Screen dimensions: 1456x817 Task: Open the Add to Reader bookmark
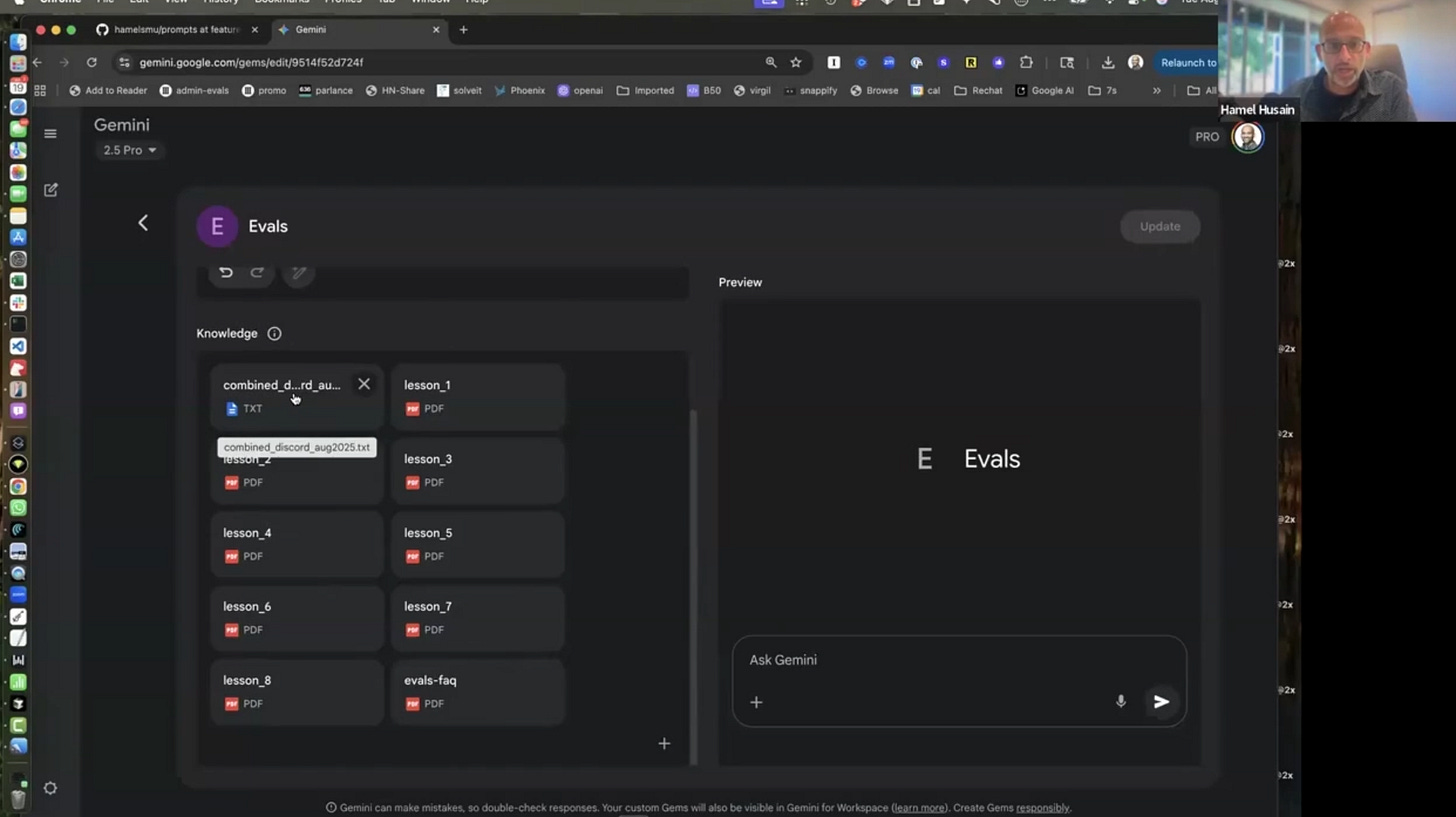108,90
